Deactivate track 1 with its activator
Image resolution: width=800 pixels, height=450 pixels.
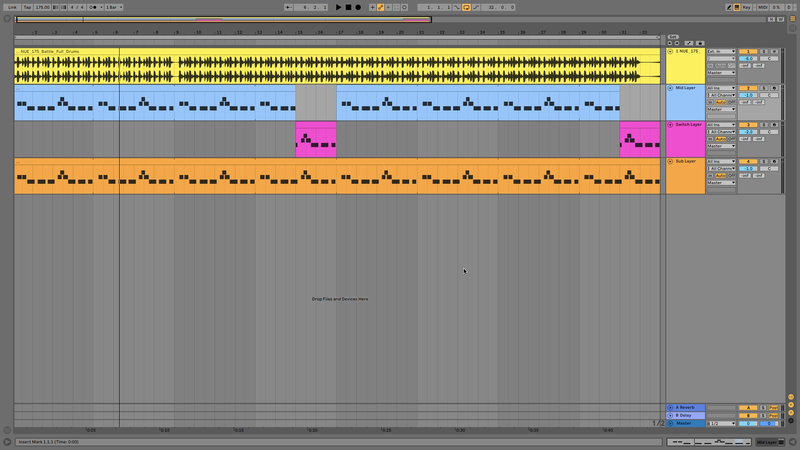748,52
